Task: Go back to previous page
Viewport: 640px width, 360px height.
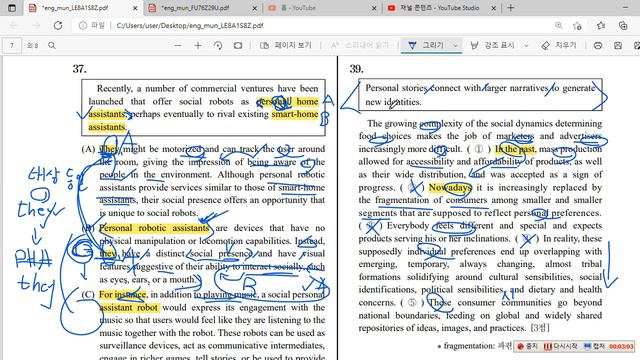Action: pyautogui.click(x=14, y=25)
